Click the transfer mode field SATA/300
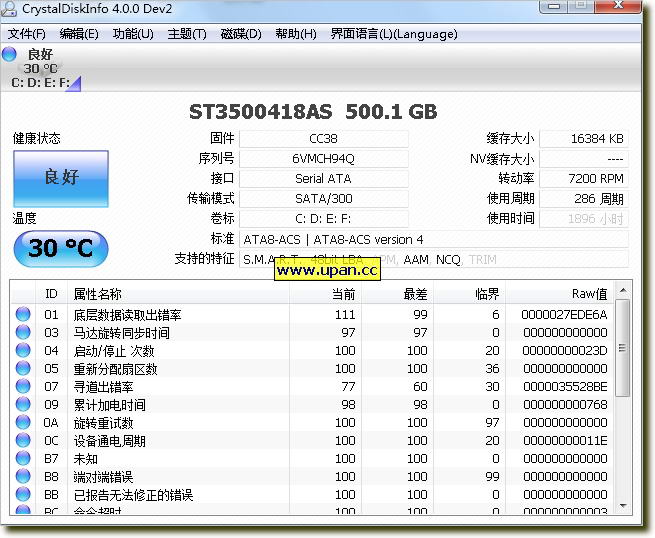This screenshot has height=538, width=655. coord(324,199)
